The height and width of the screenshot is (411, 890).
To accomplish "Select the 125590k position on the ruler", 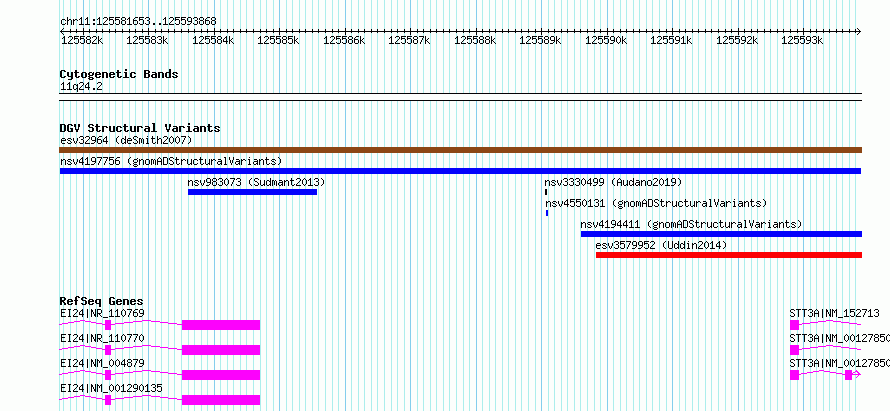I will tap(606, 40).
